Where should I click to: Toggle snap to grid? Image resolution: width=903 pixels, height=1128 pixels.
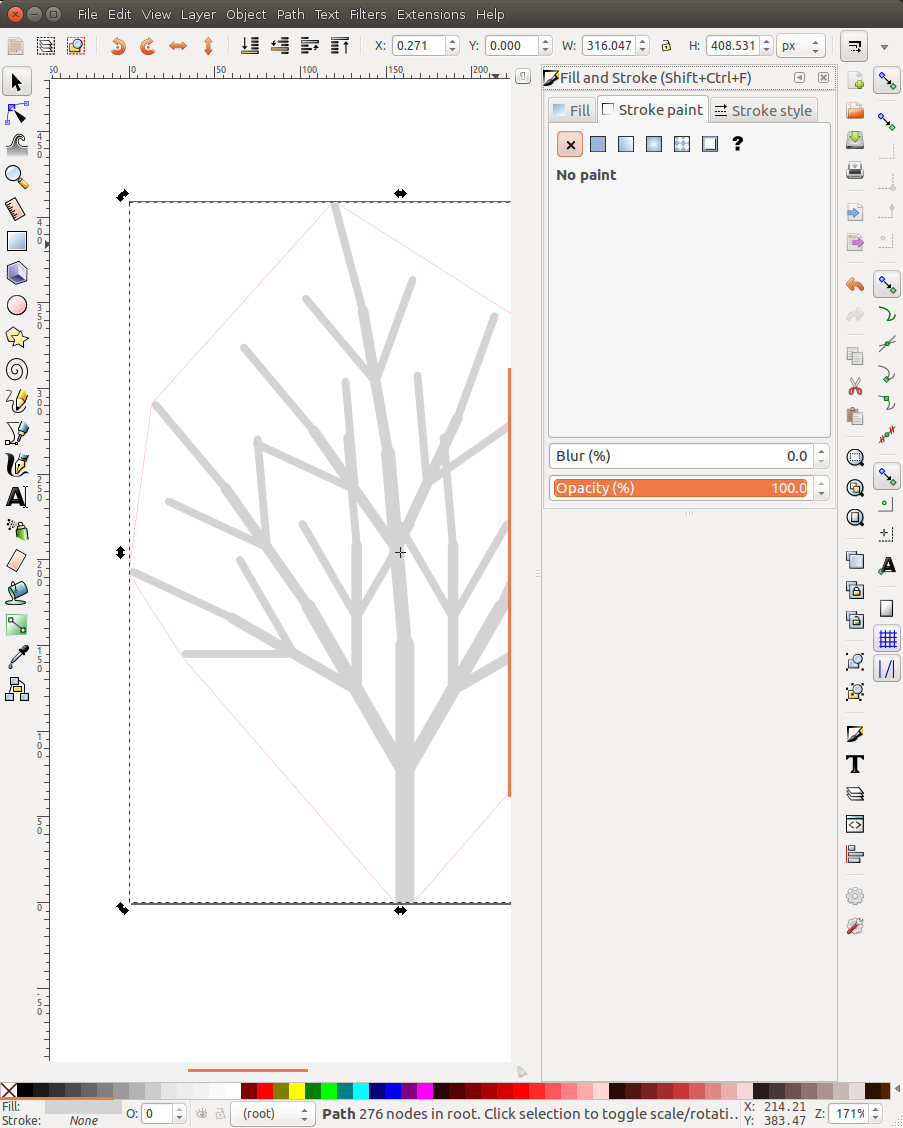[x=887, y=638]
